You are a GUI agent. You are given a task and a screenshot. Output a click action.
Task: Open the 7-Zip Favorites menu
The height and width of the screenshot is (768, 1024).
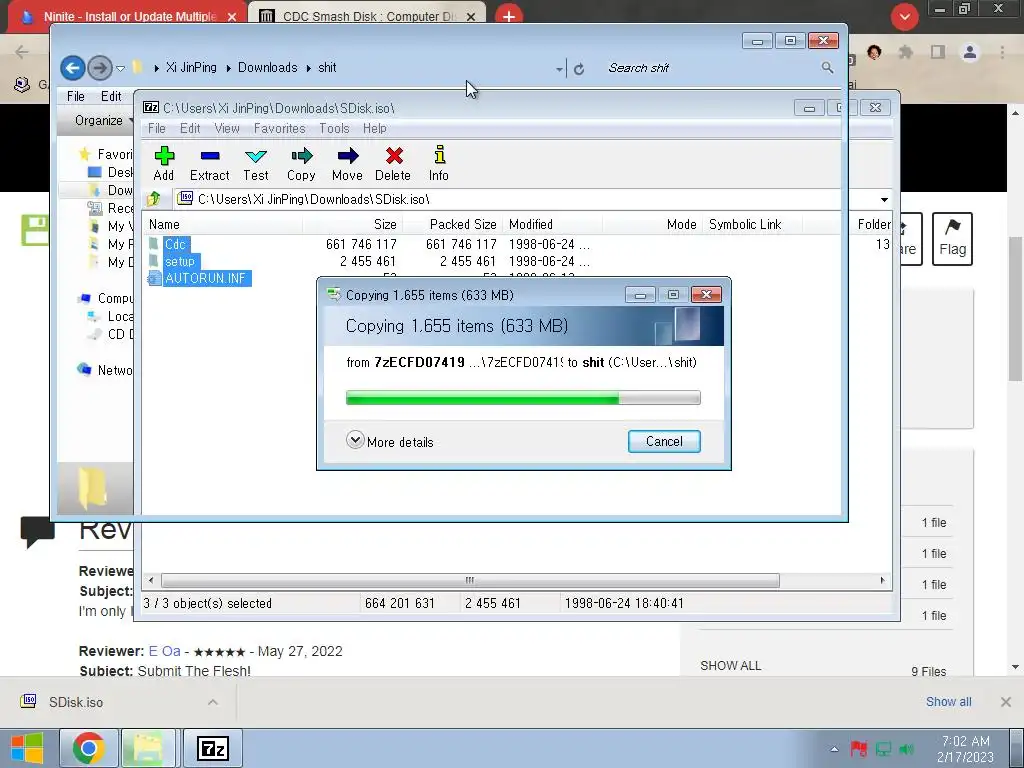[280, 129]
